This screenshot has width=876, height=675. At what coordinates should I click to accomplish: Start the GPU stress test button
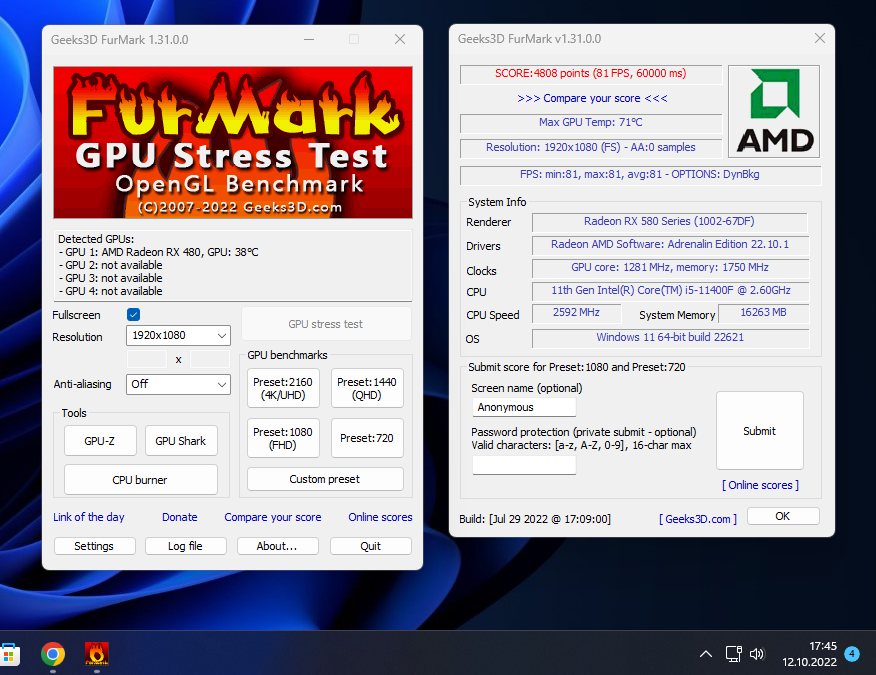tap(326, 324)
